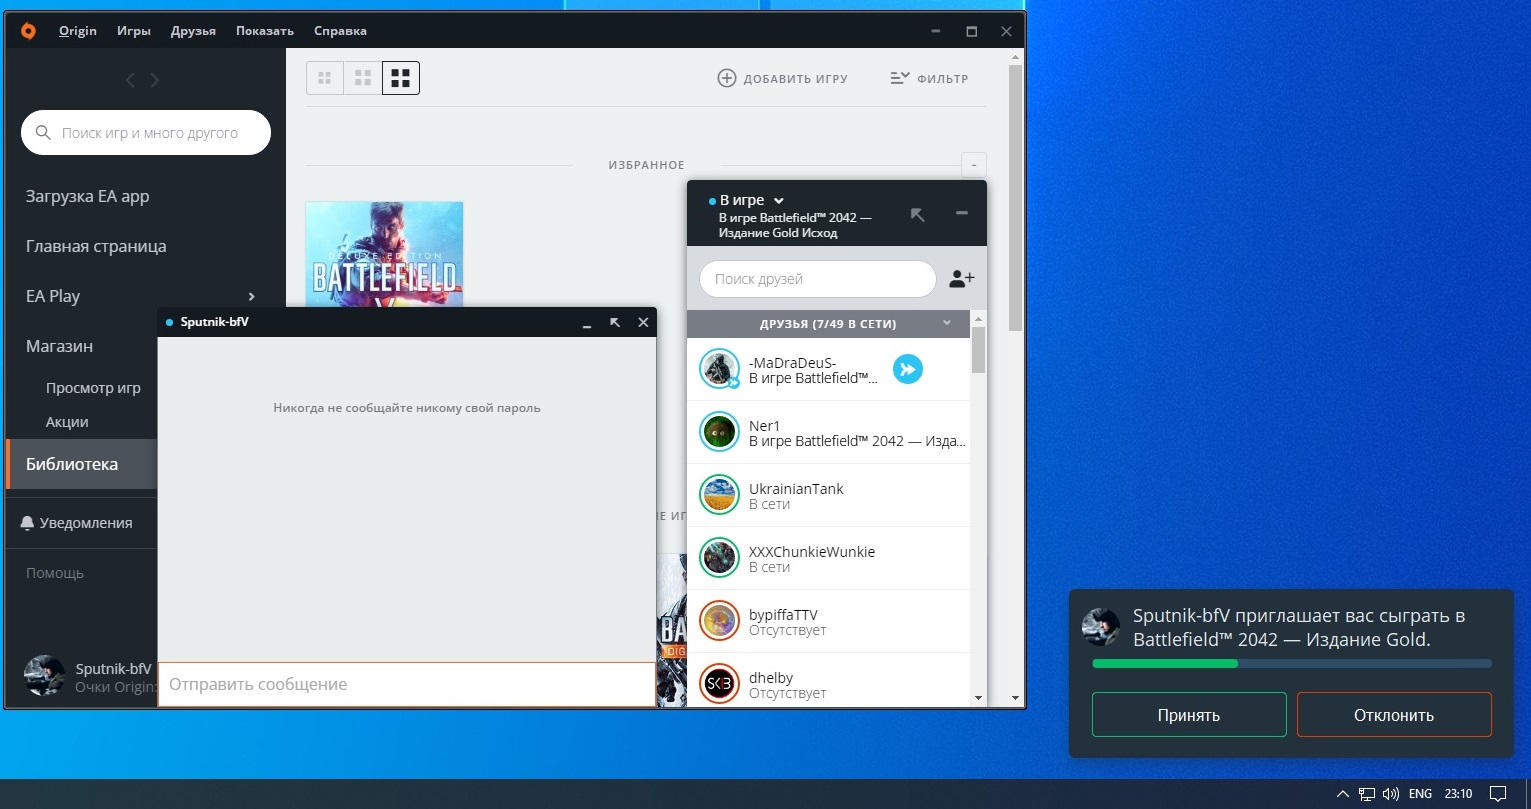Collapse the ДРУЗЬЯ (7/49 В СЕТИ) group
Image resolution: width=1531 pixels, height=809 pixels.
tap(947, 323)
